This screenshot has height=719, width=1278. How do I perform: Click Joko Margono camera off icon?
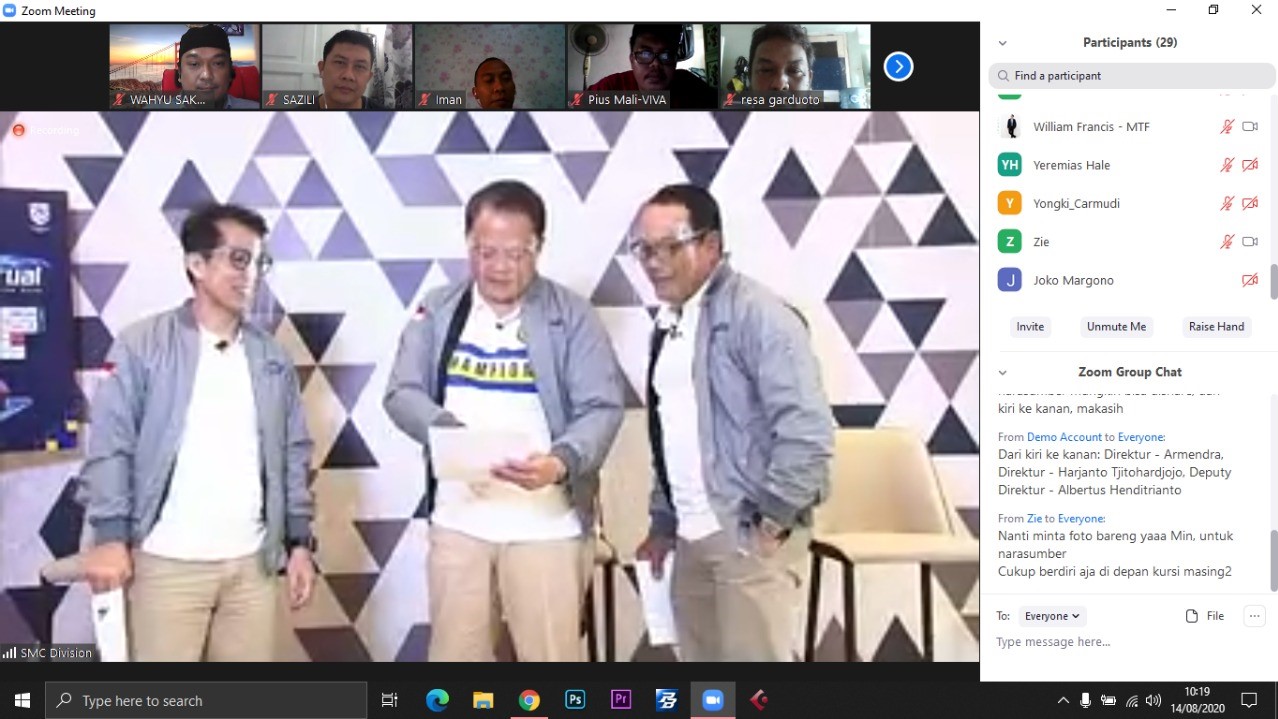(x=1250, y=281)
